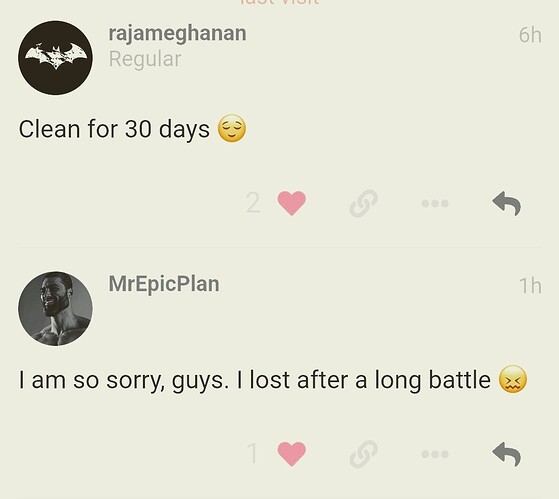Unlike rajameghanan's post via the heart icon

pos(292,203)
